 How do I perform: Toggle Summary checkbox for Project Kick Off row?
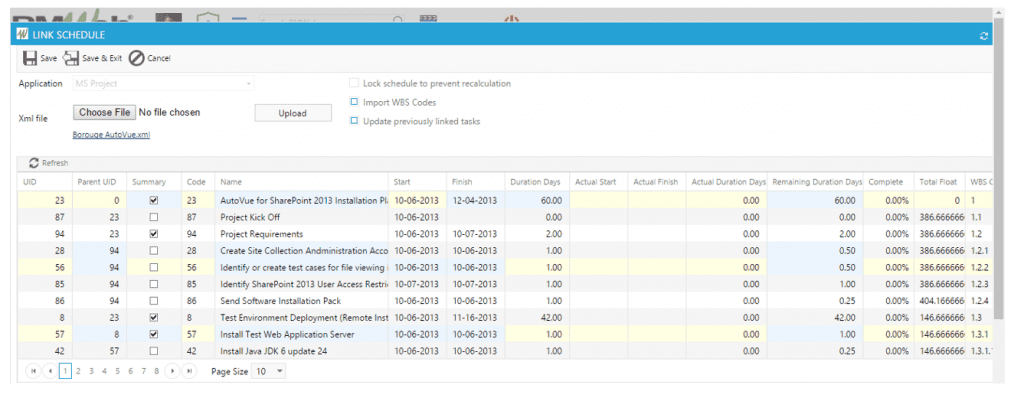point(153,217)
